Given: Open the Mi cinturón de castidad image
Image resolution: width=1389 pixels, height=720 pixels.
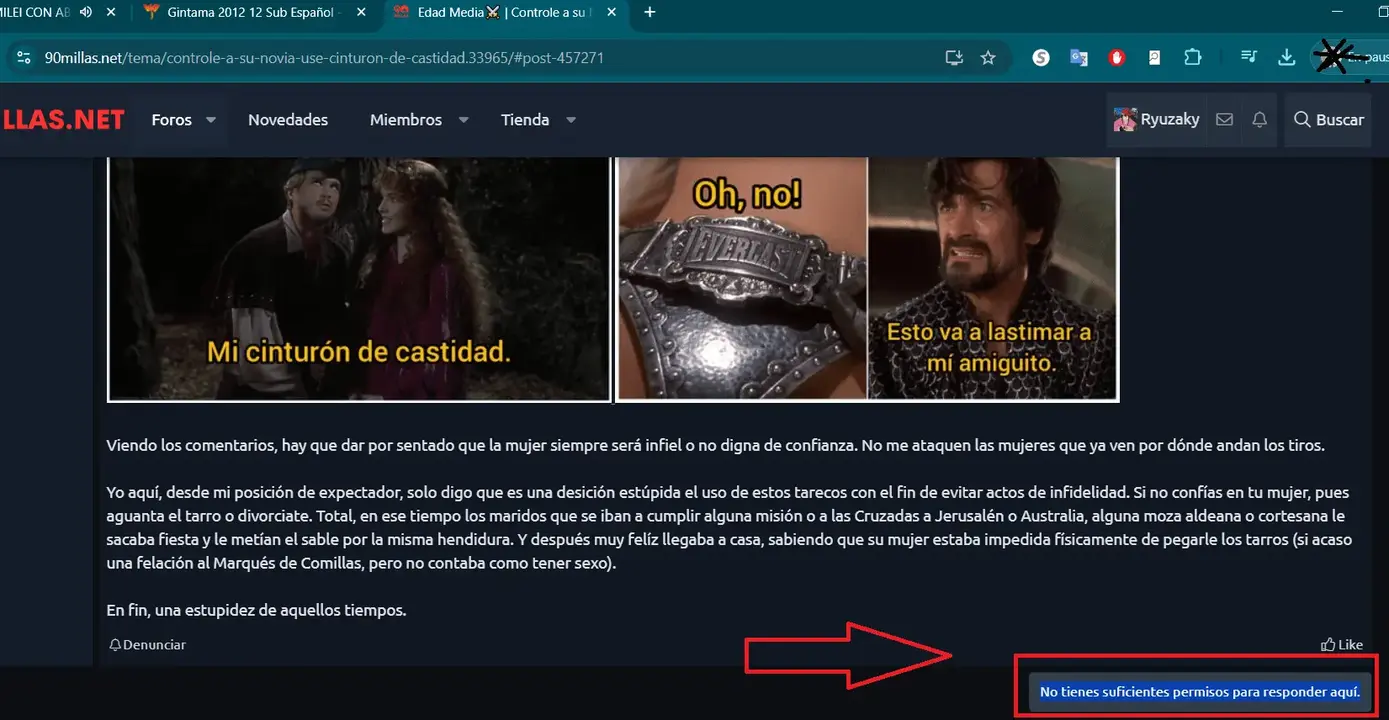Looking at the screenshot, I should pyautogui.click(x=359, y=279).
